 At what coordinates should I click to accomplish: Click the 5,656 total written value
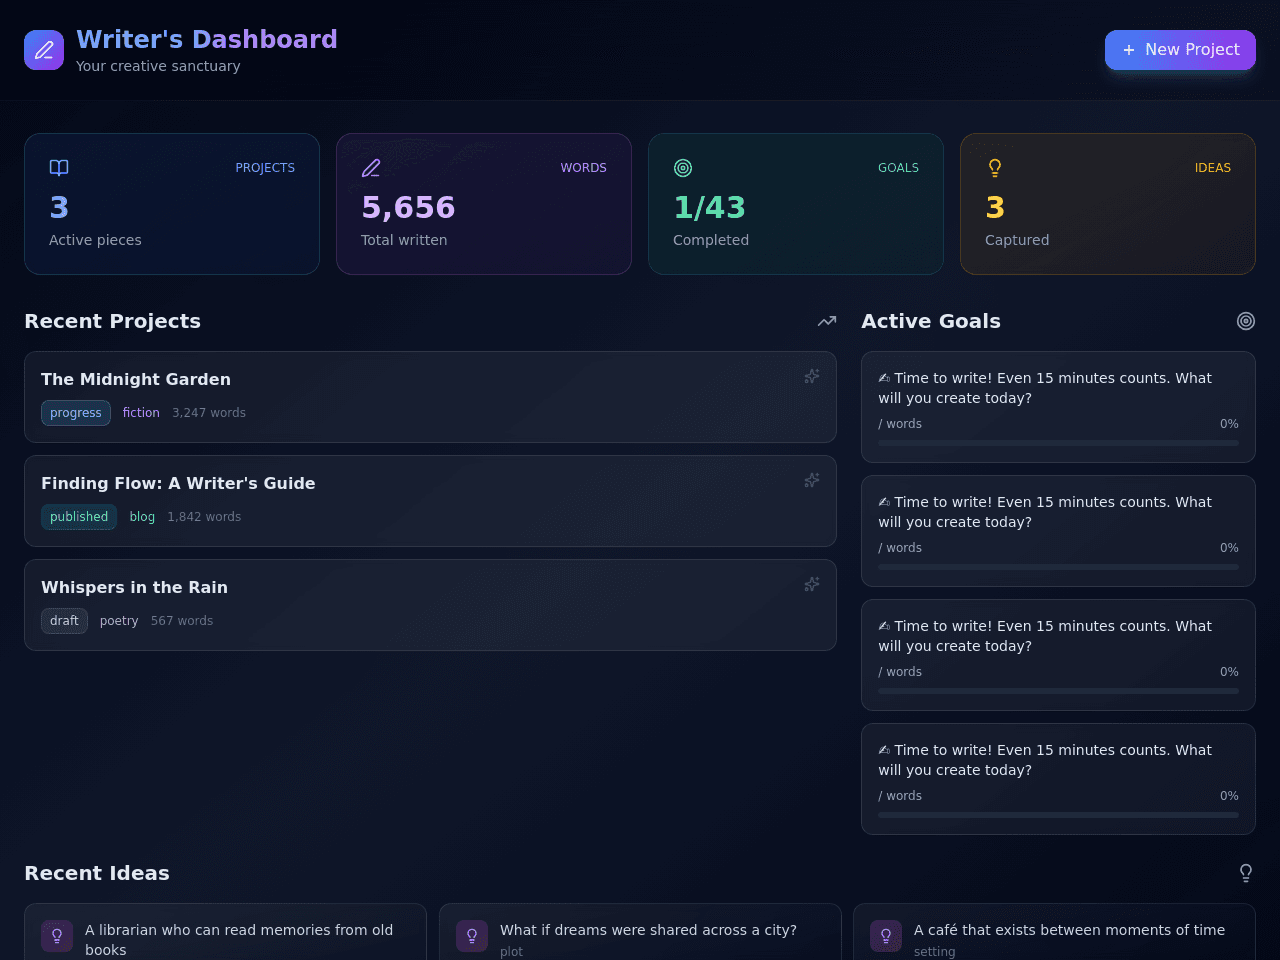408,207
